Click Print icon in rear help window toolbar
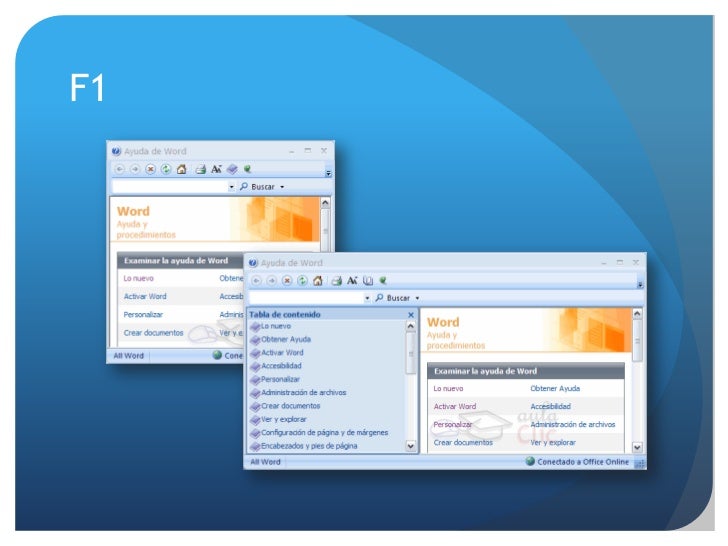 201,169
